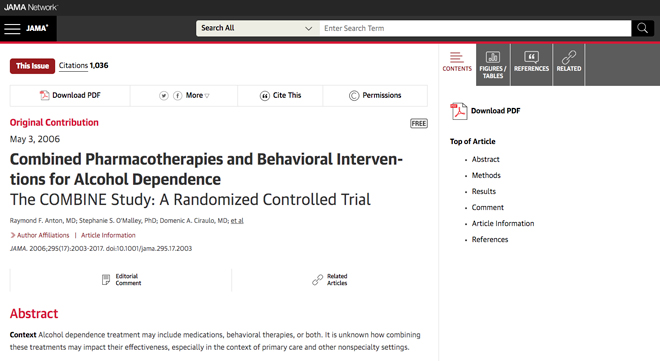The width and height of the screenshot is (660, 361).
Task: Click the magnifying glass search button
Action: [642, 28]
